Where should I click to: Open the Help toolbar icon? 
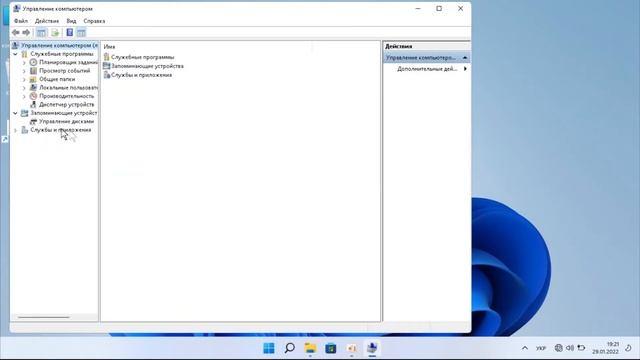(70, 32)
